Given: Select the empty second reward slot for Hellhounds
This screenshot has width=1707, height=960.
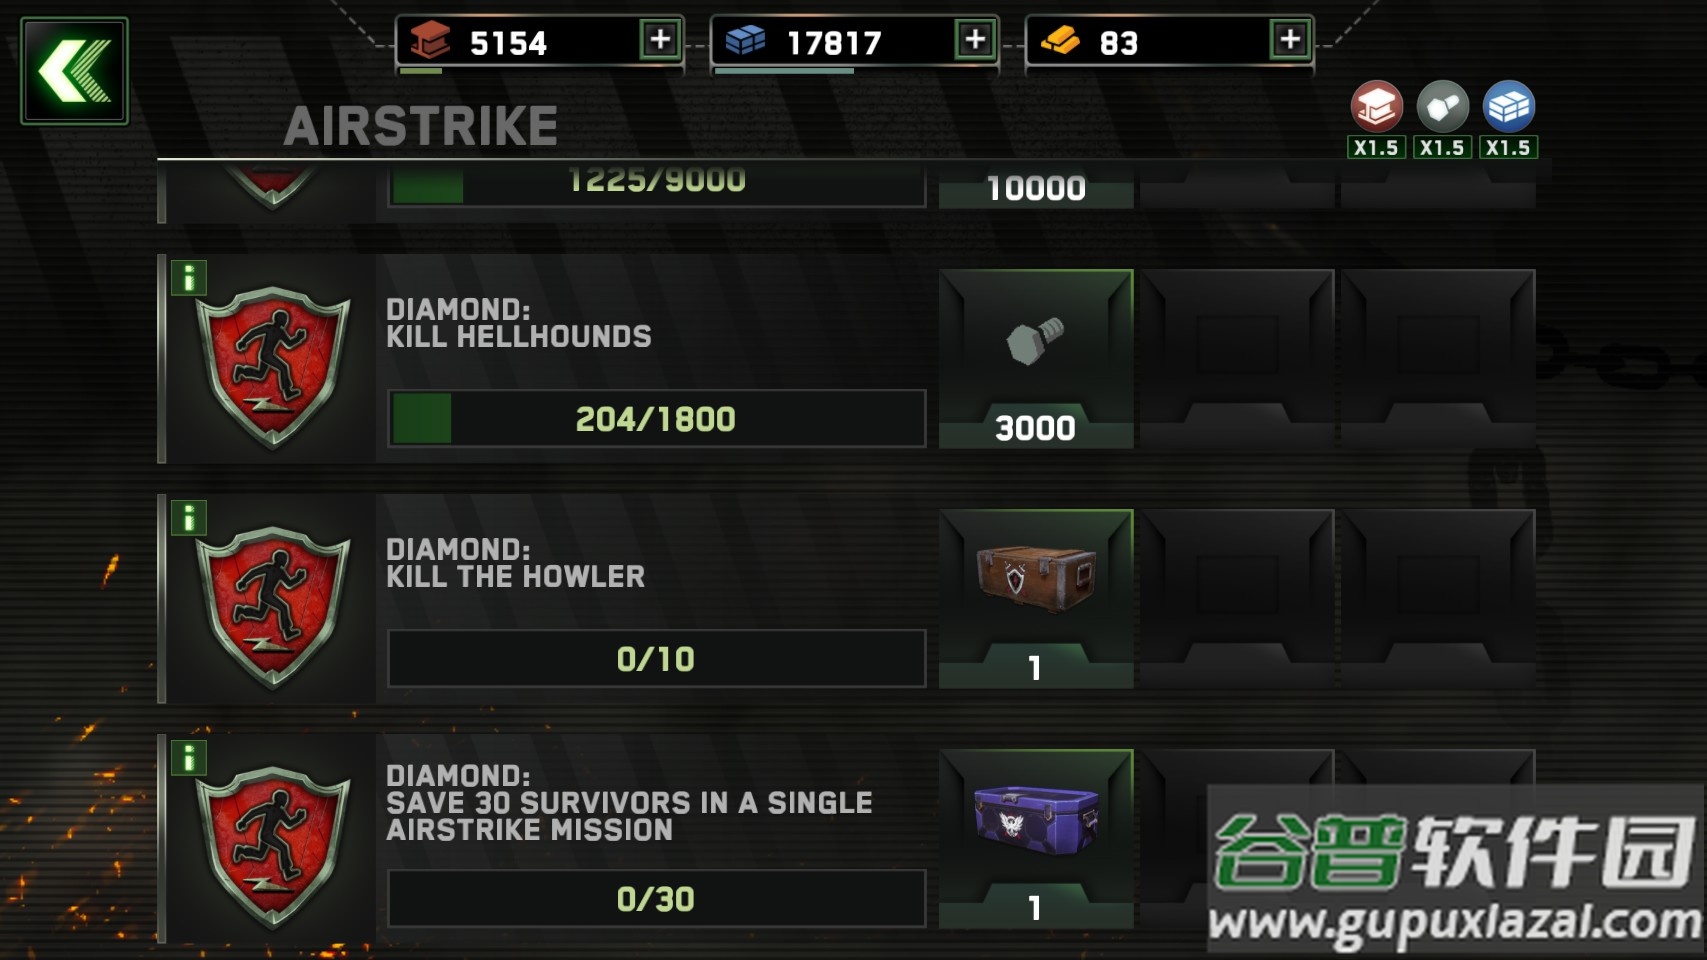Looking at the screenshot, I should coord(1237,359).
